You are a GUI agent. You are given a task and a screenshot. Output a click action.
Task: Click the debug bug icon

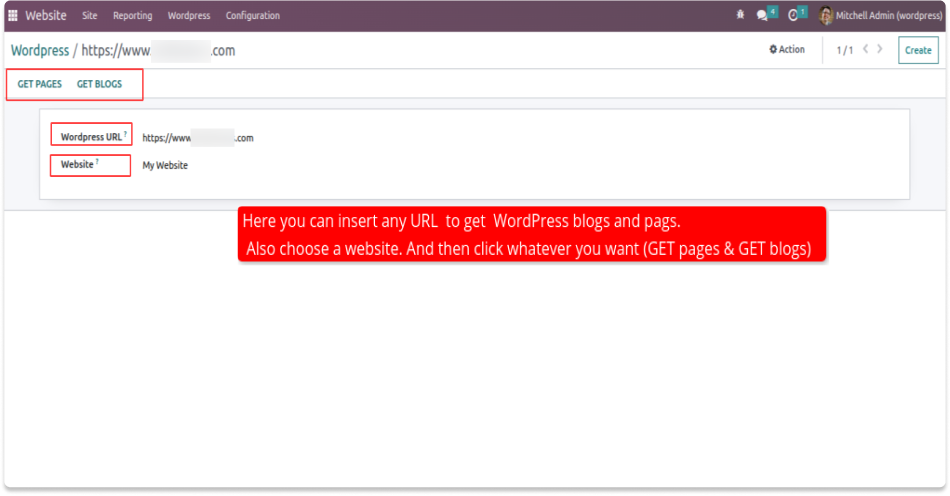740,15
